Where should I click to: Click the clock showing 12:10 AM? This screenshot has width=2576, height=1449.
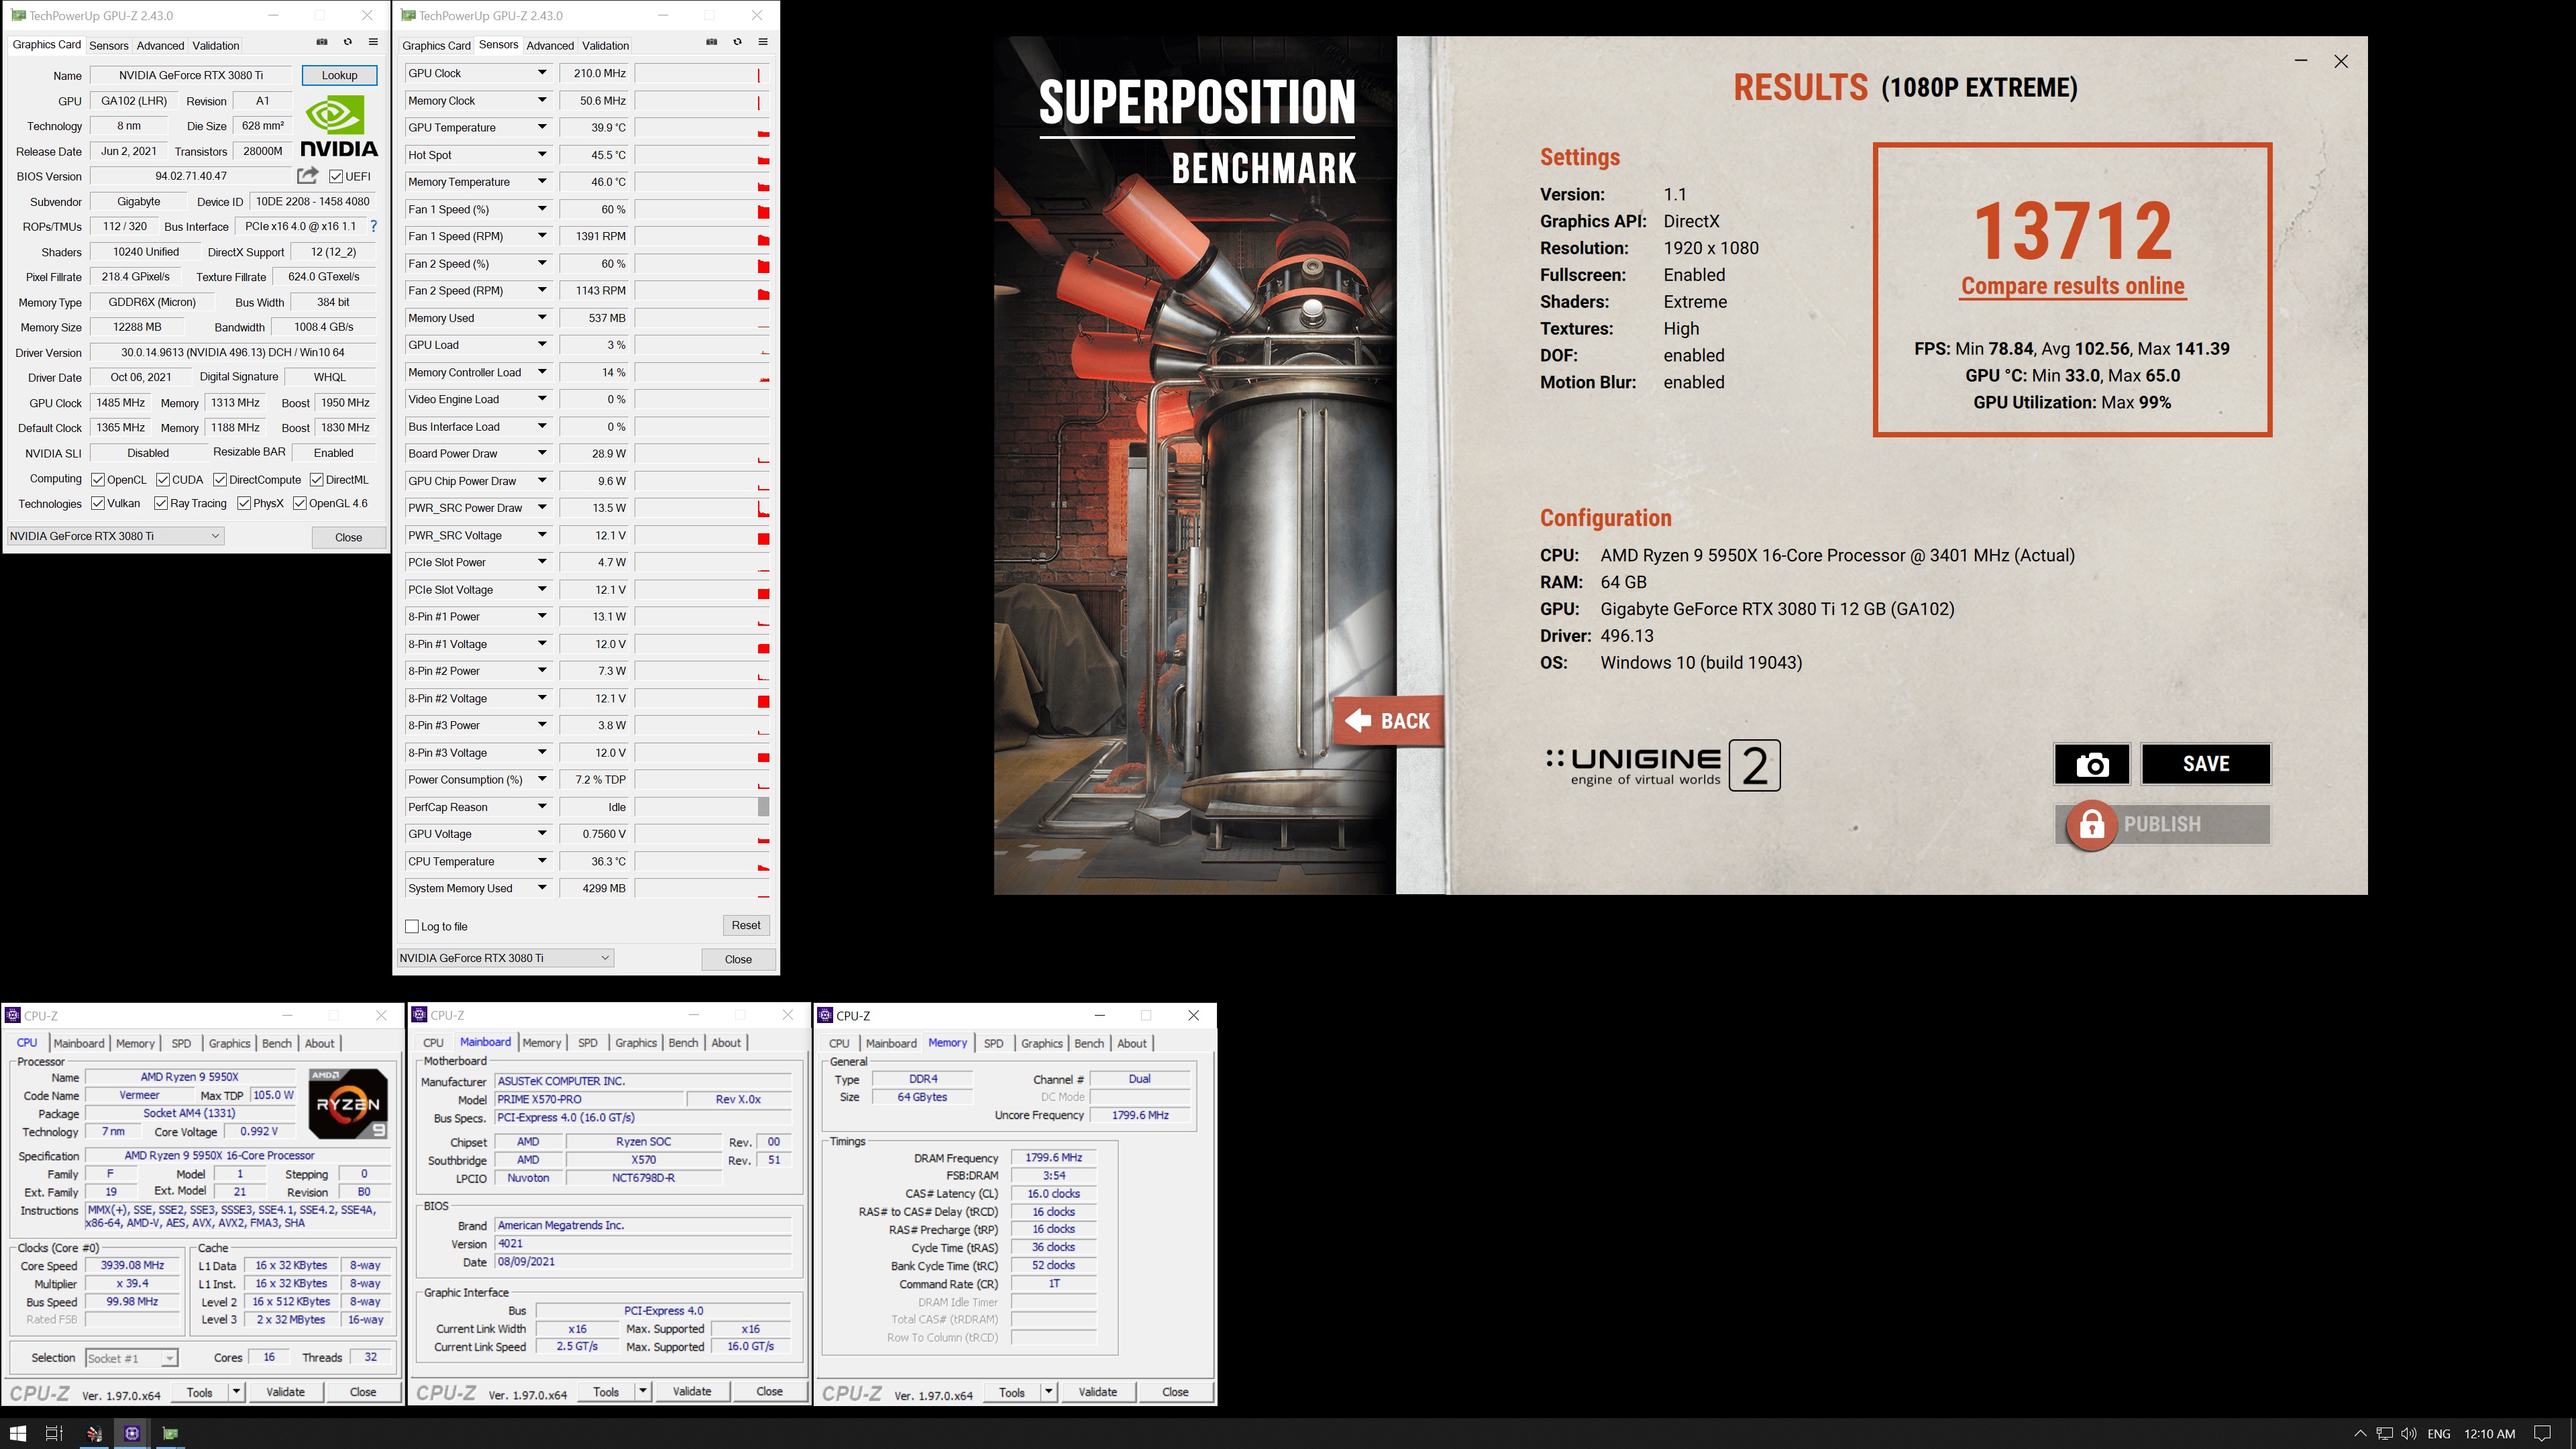click(2489, 1434)
